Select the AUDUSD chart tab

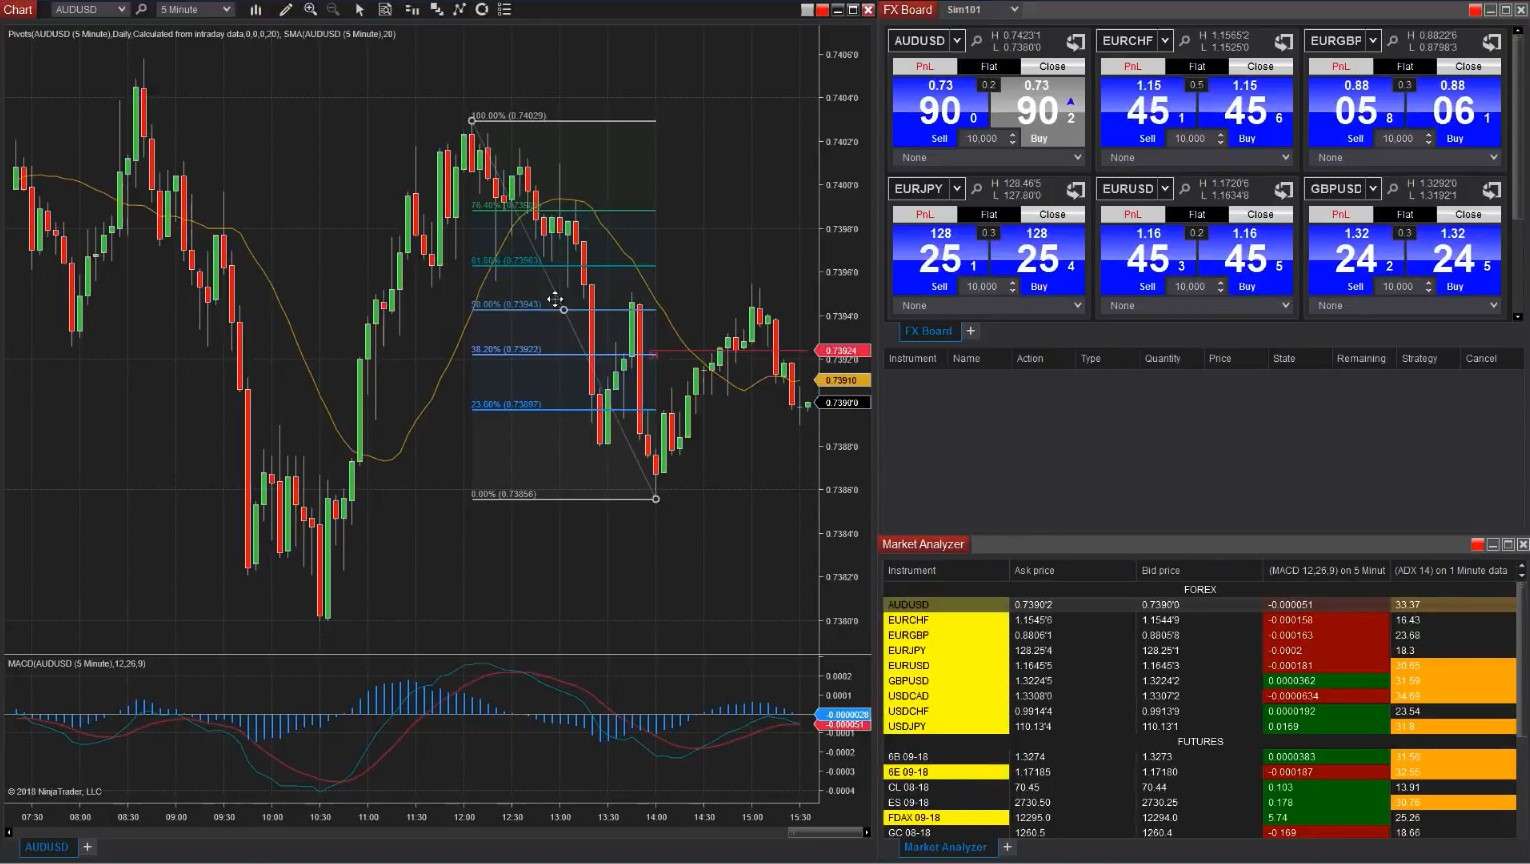pyautogui.click(x=47, y=847)
